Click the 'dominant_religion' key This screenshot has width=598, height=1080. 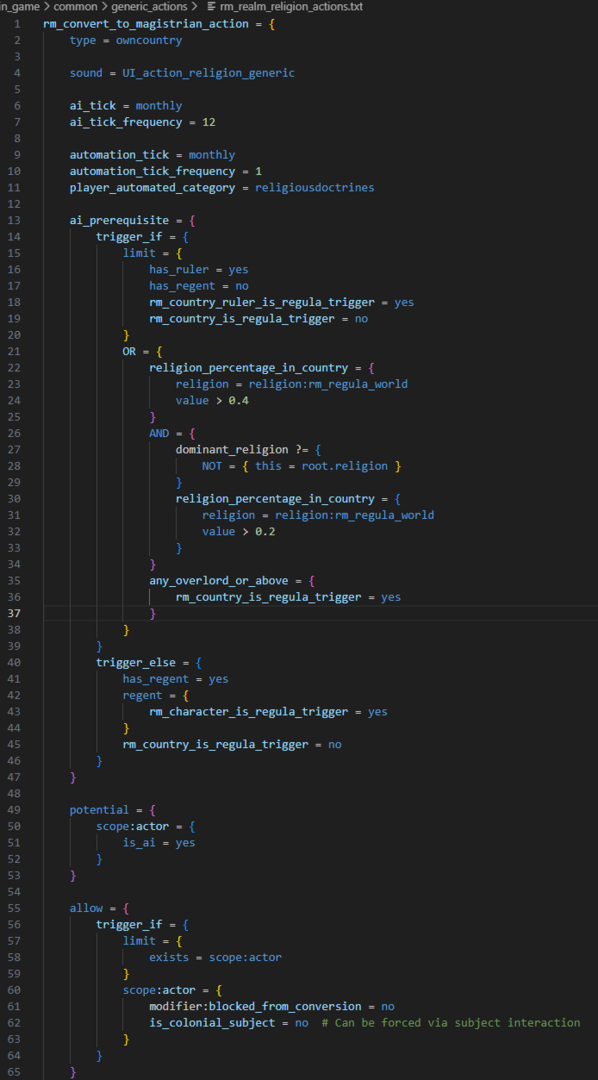click(231, 450)
